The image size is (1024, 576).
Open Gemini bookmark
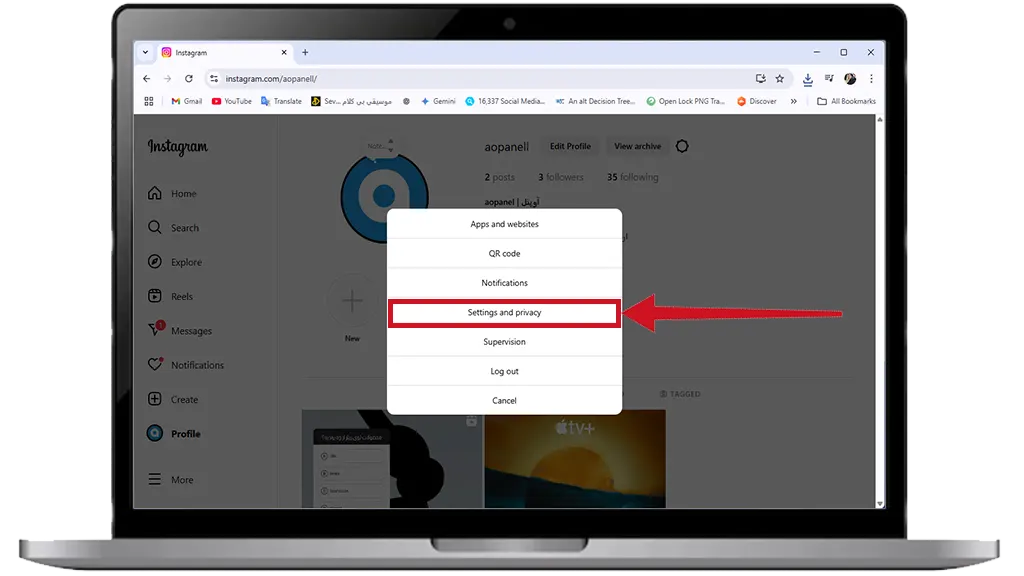(438, 101)
